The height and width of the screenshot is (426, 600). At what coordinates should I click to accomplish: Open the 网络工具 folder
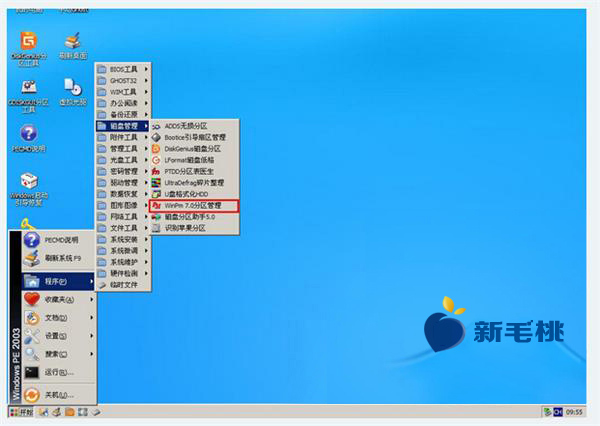(x=123, y=217)
